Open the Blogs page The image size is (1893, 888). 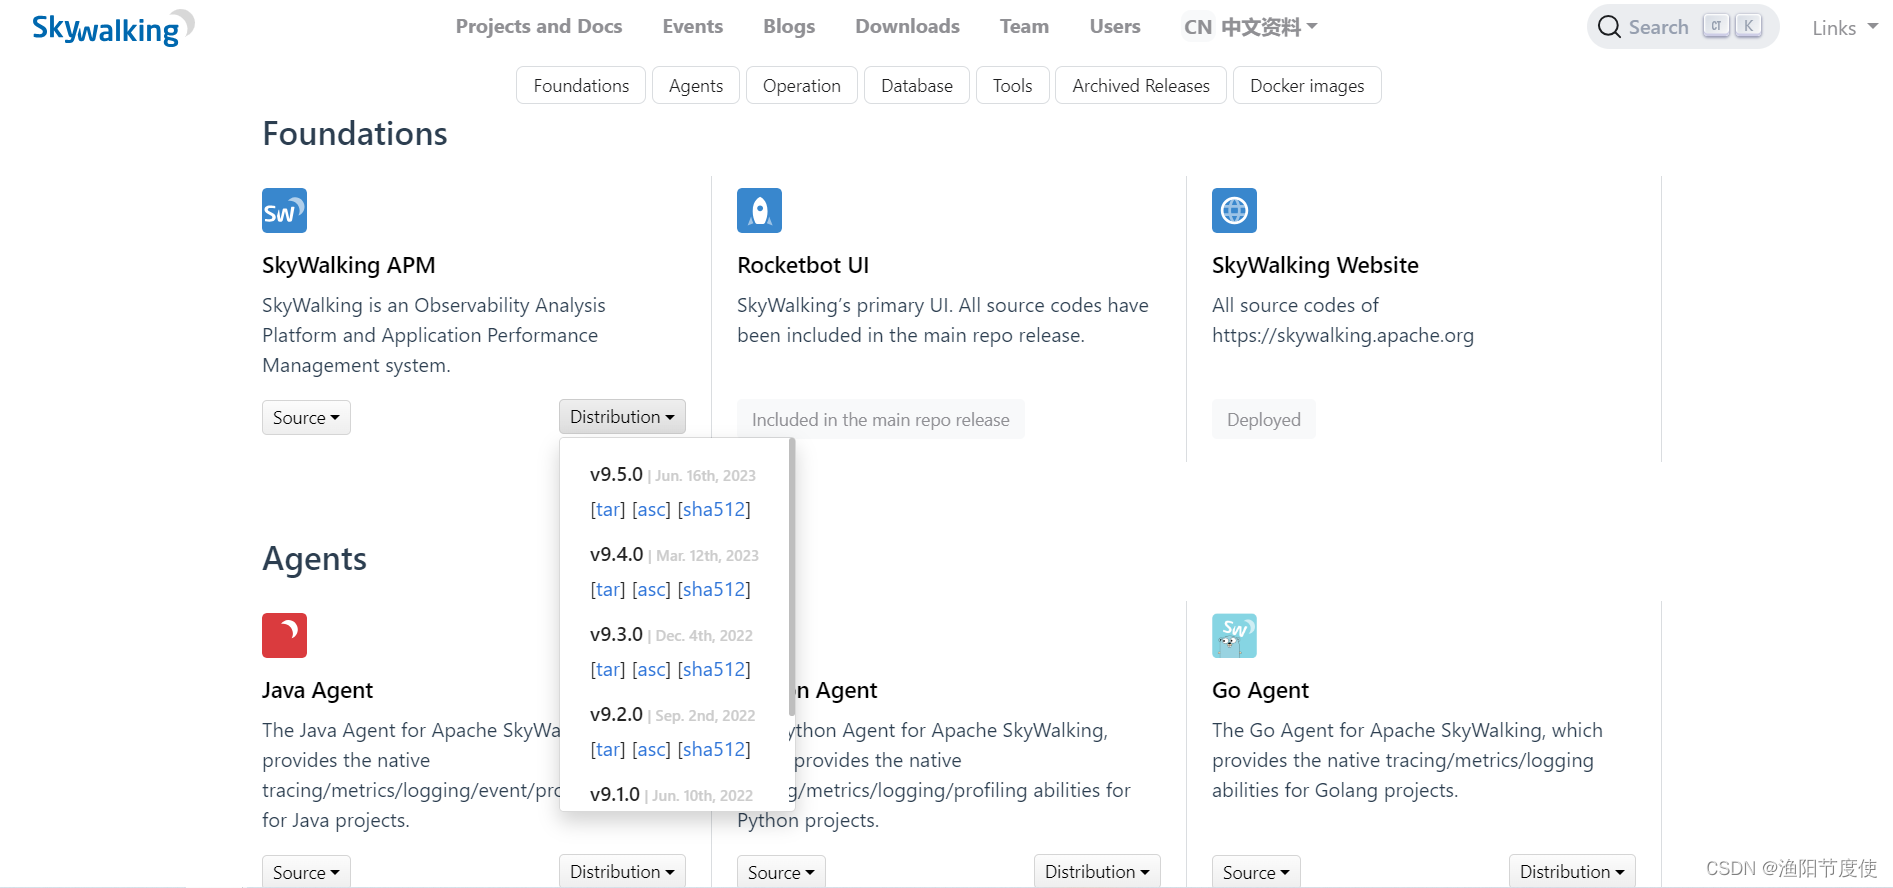point(789,26)
